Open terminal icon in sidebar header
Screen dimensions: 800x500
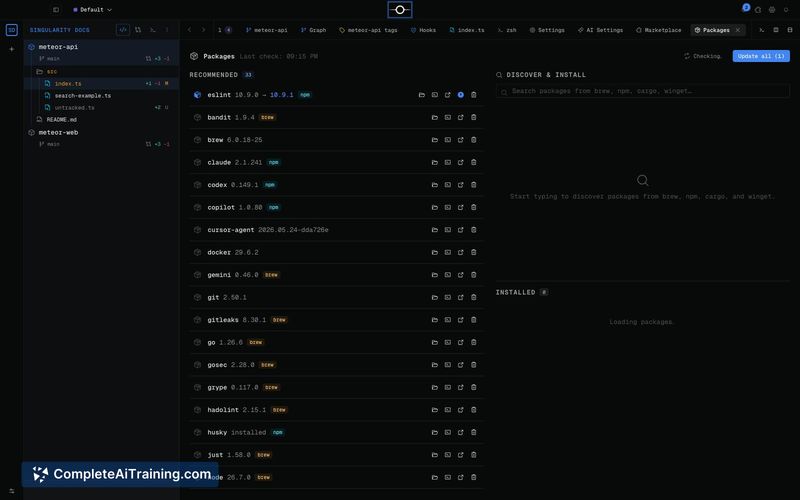point(153,30)
